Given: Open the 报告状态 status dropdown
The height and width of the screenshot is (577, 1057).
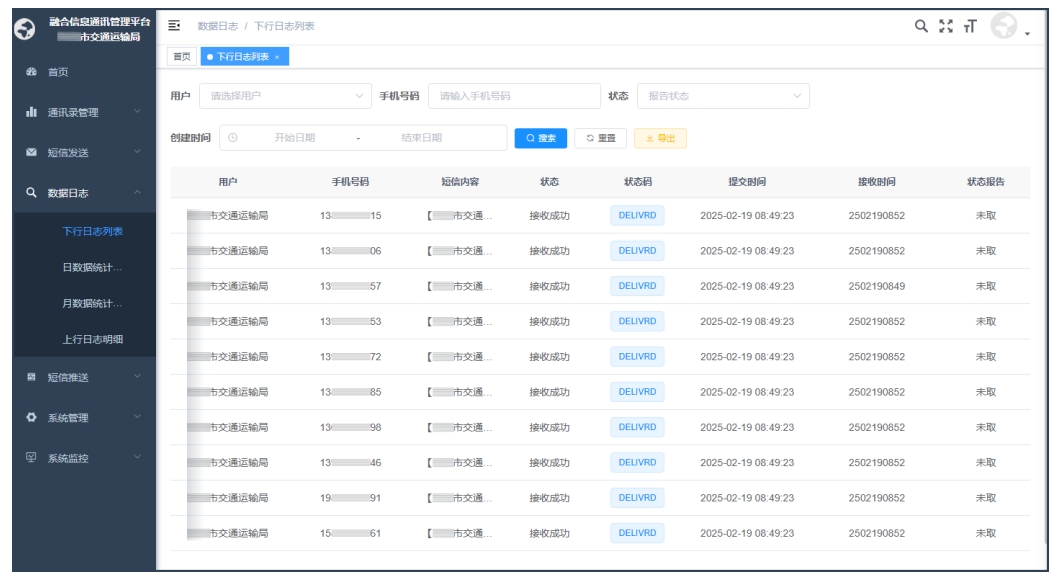Looking at the screenshot, I should point(722,96).
